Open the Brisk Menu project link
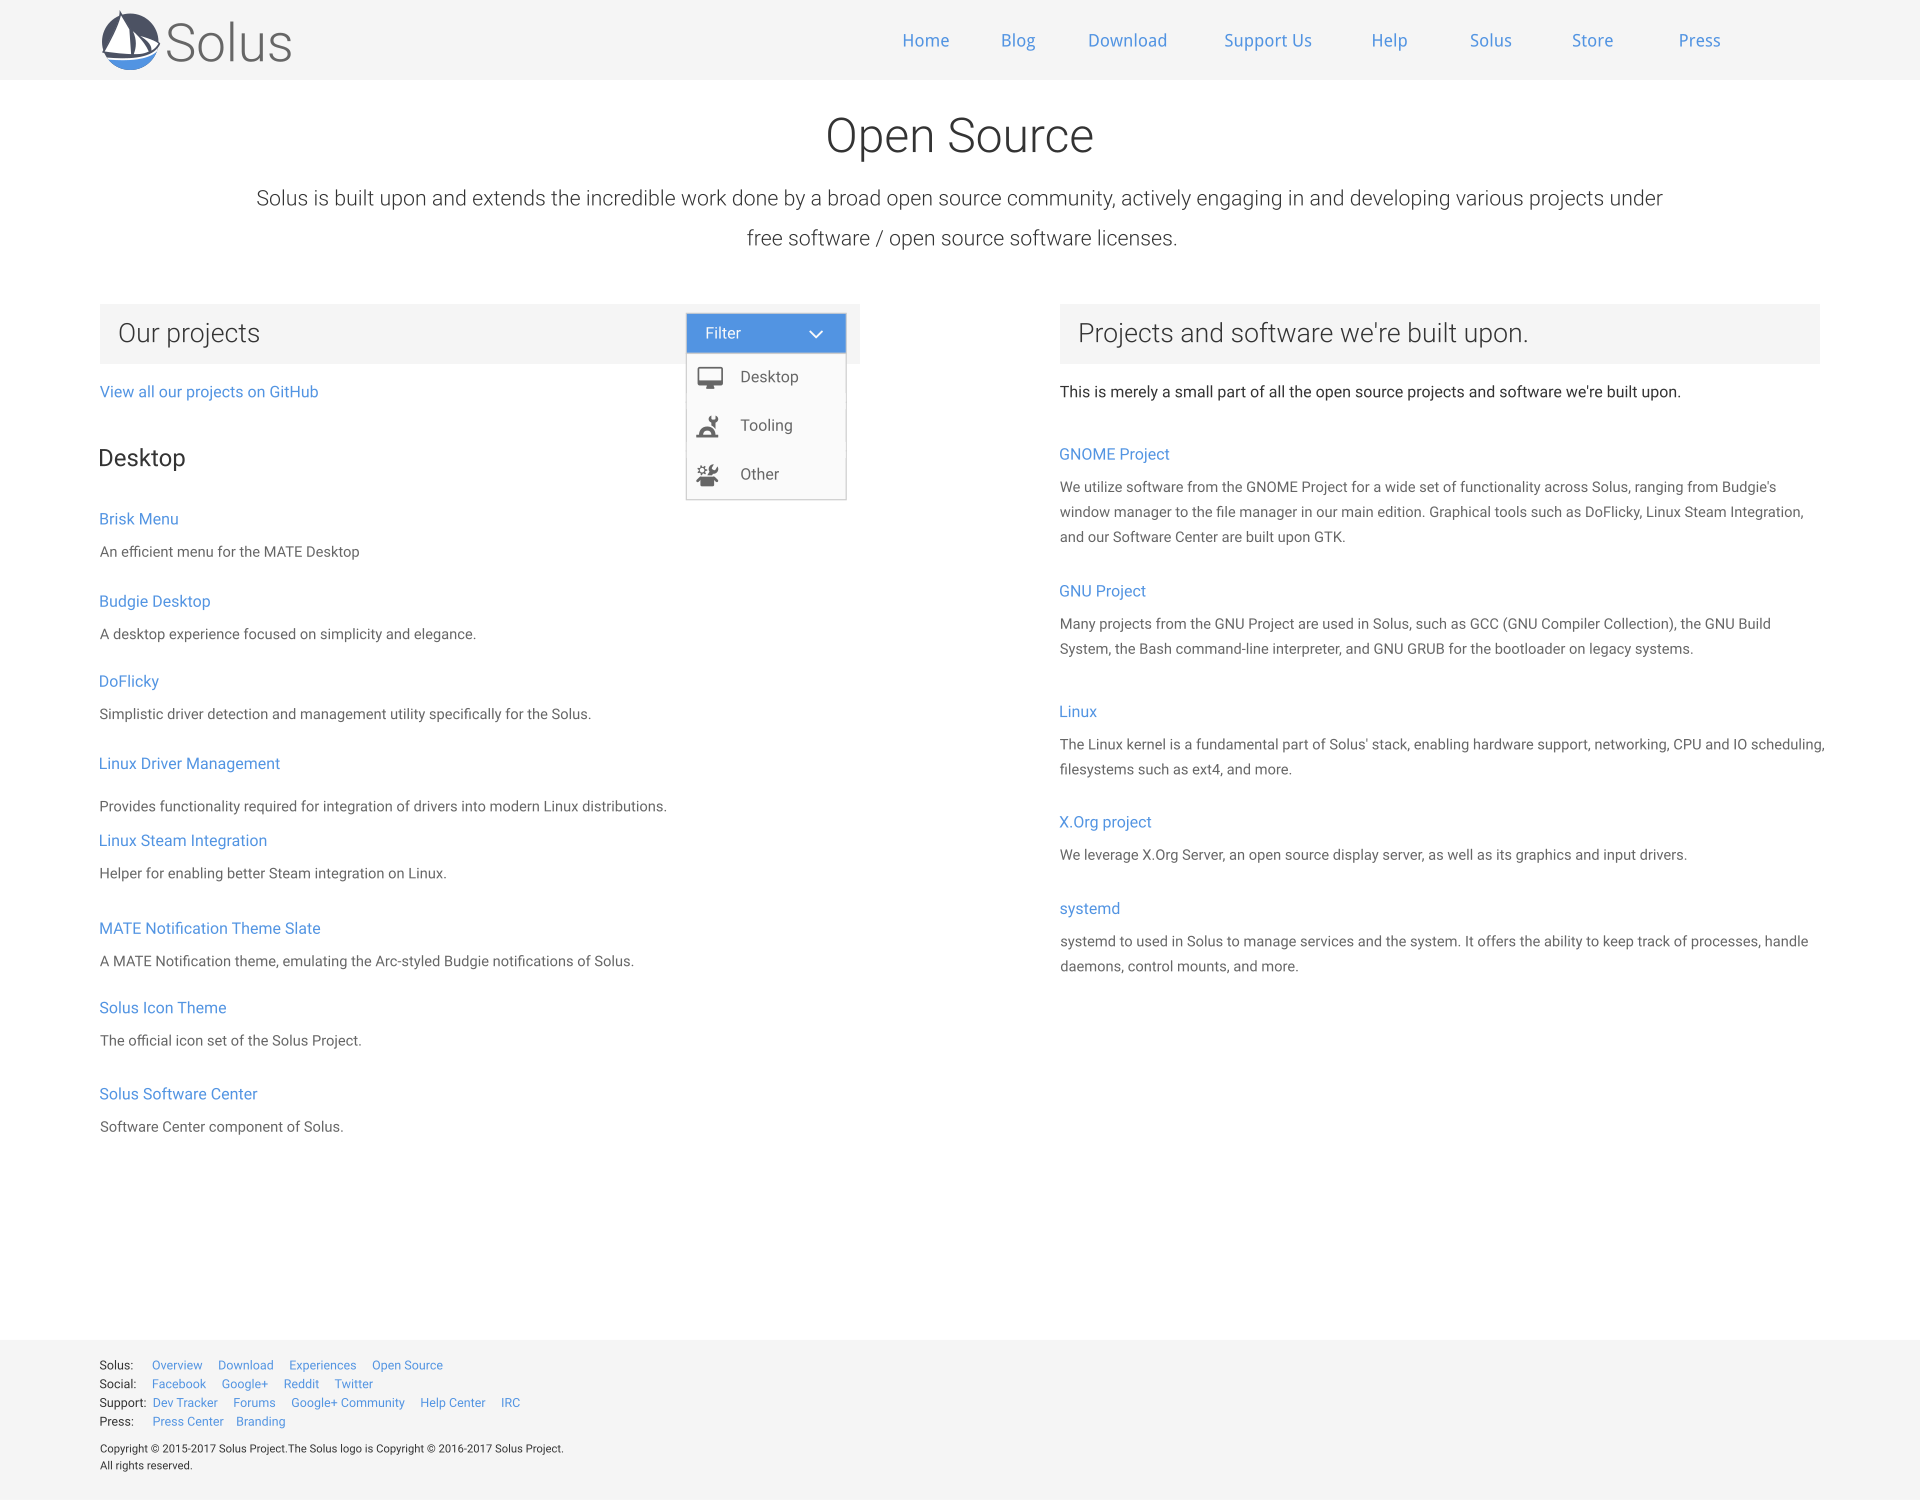Viewport: 1920px width, 1500px height. click(x=139, y=519)
